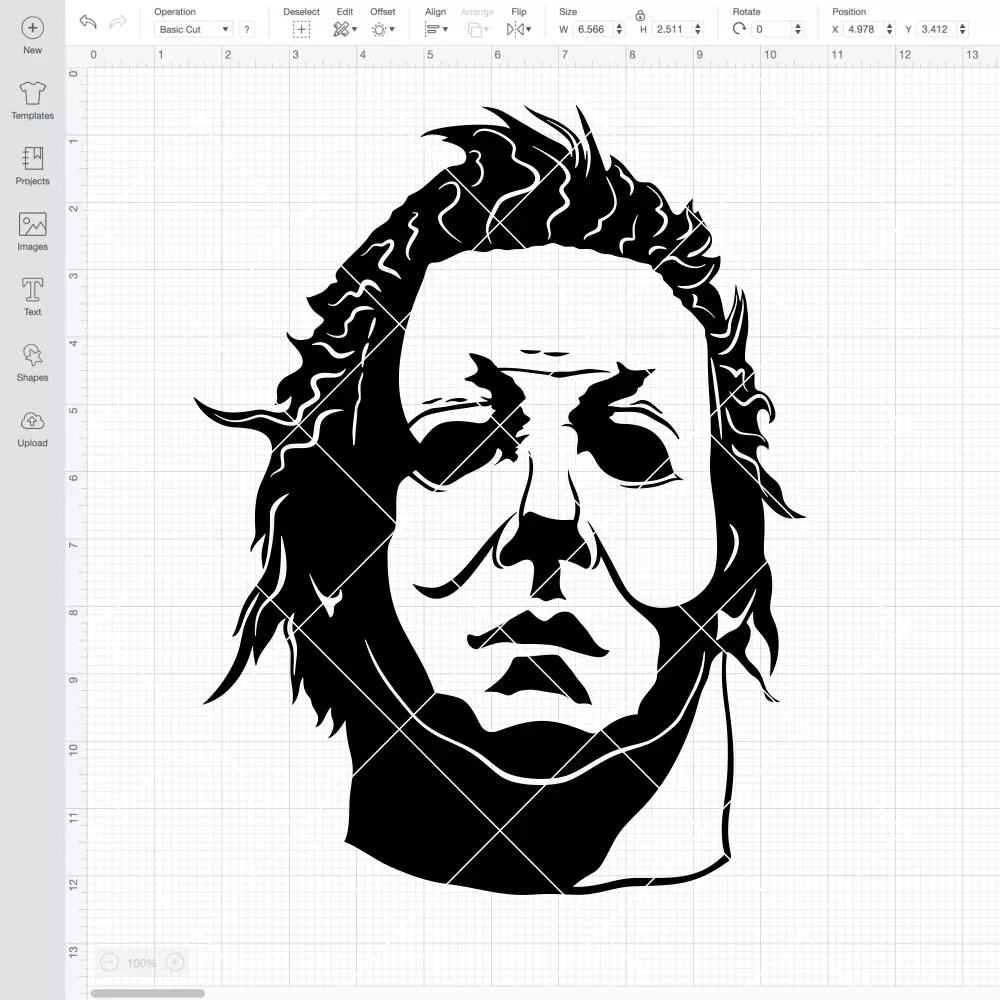The image size is (1000, 1000).
Task: Click the Deselect icon
Action: (302, 29)
